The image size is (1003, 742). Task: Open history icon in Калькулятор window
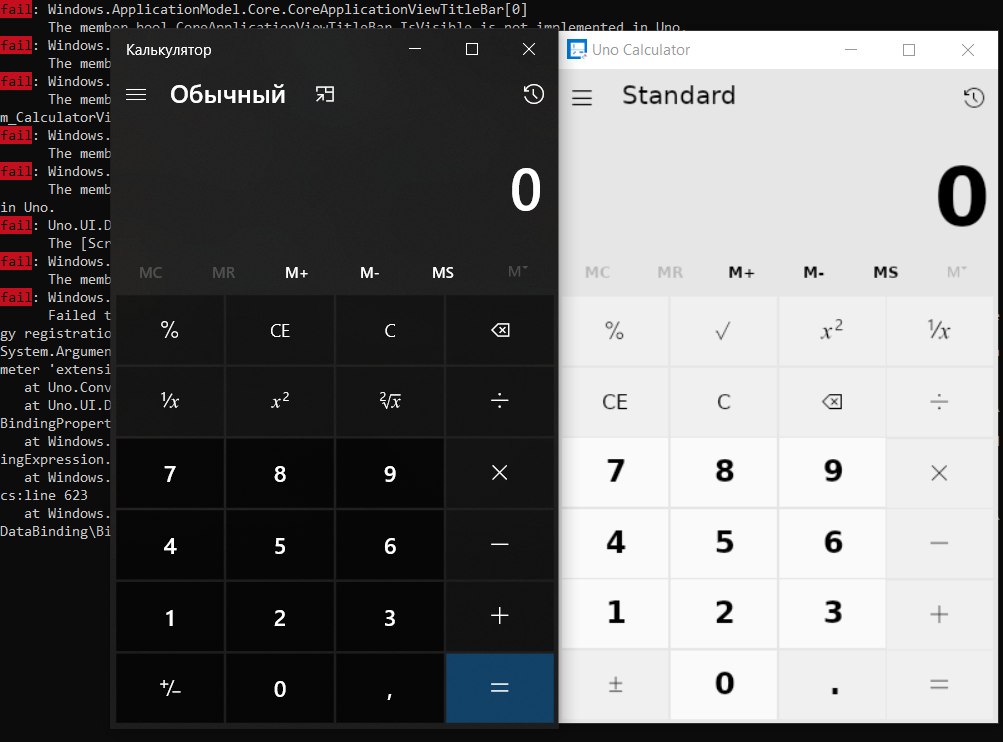click(x=533, y=95)
